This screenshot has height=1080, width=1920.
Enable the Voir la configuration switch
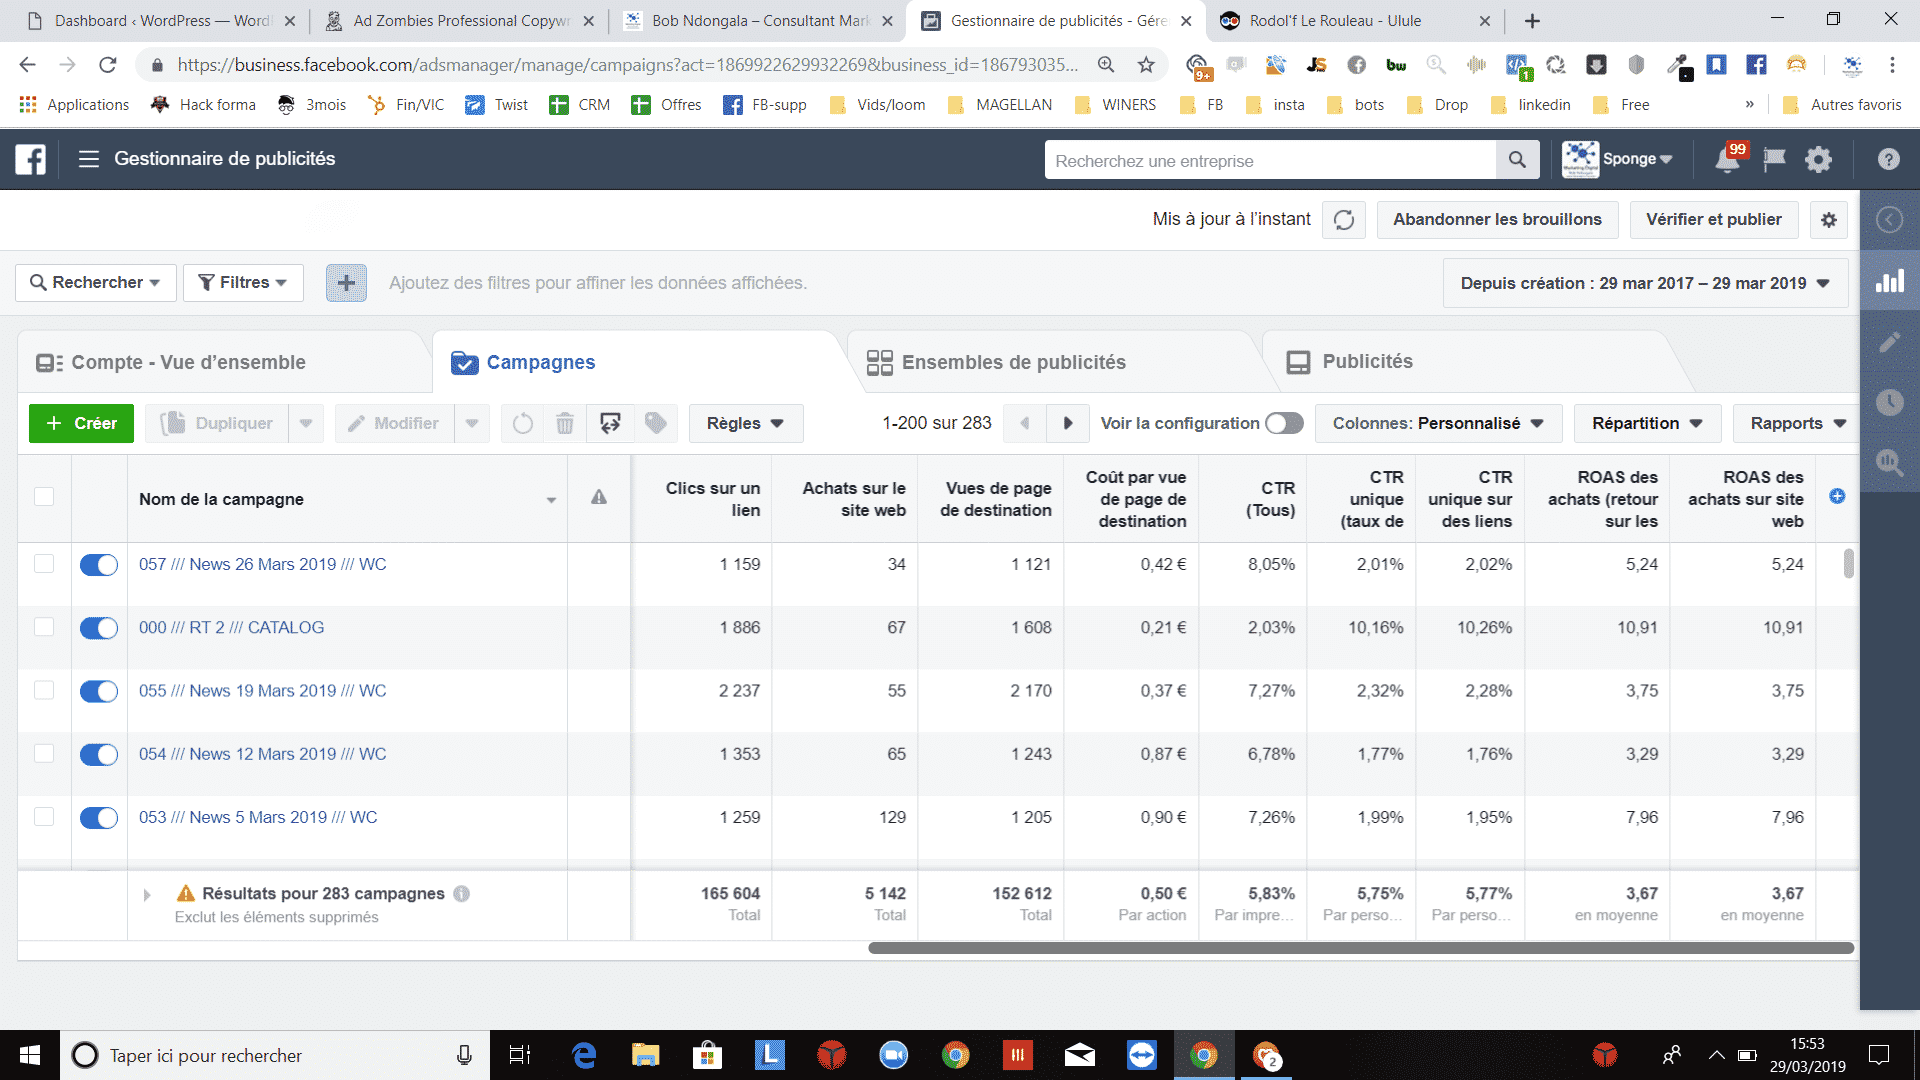pyautogui.click(x=1284, y=424)
